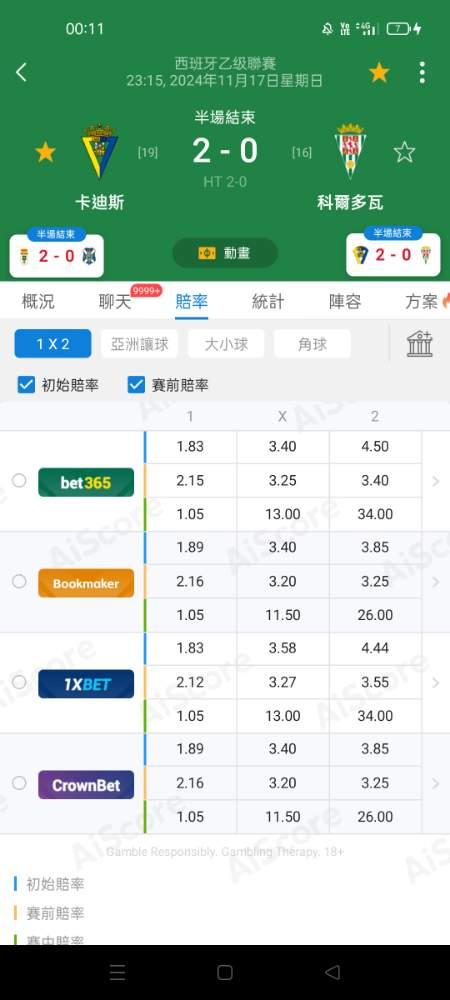Tap bet365 initial home odds 1.83
Image resolution: width=450 pixels, height=1000 pixels.
point(190,446)
